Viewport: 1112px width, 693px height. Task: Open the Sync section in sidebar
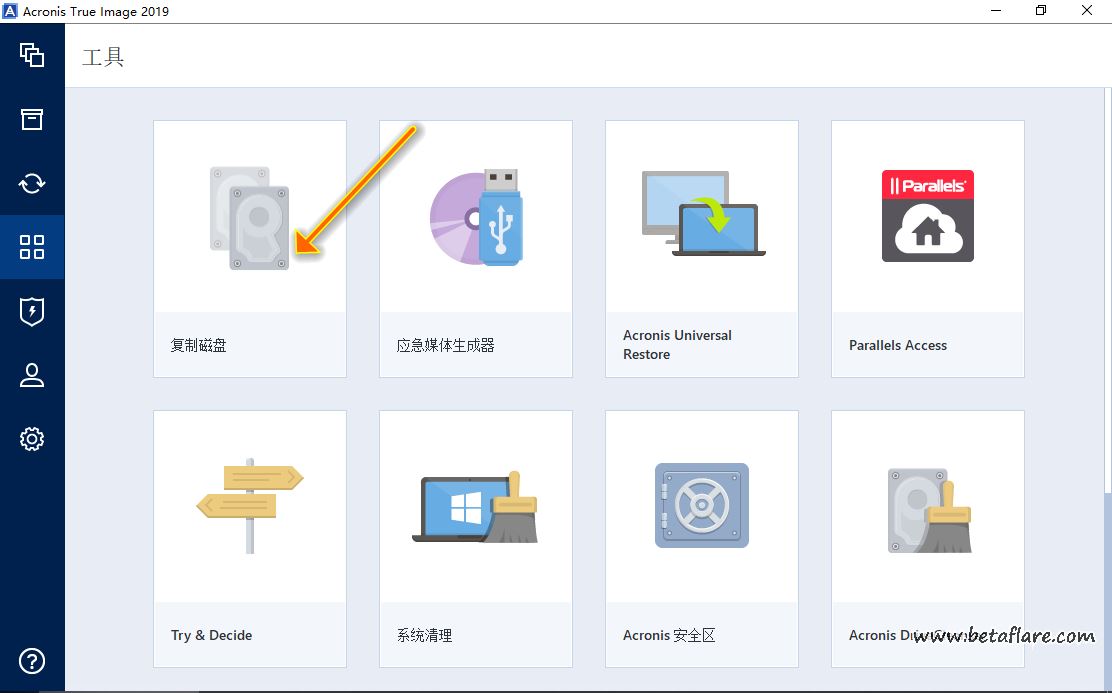pyautogui.click(x=32, y=183)
